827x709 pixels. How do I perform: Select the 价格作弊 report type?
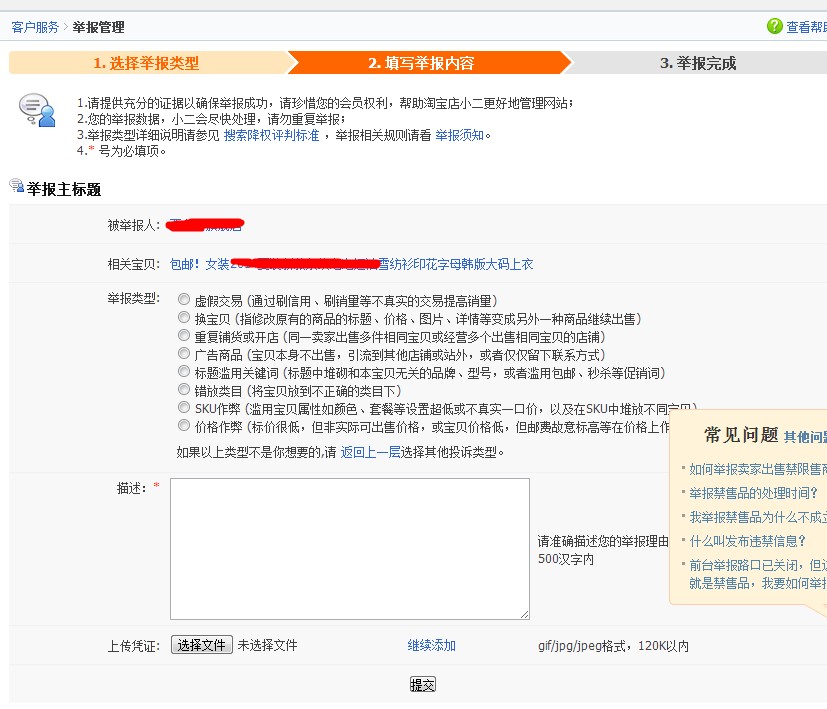tap(184, 426)
